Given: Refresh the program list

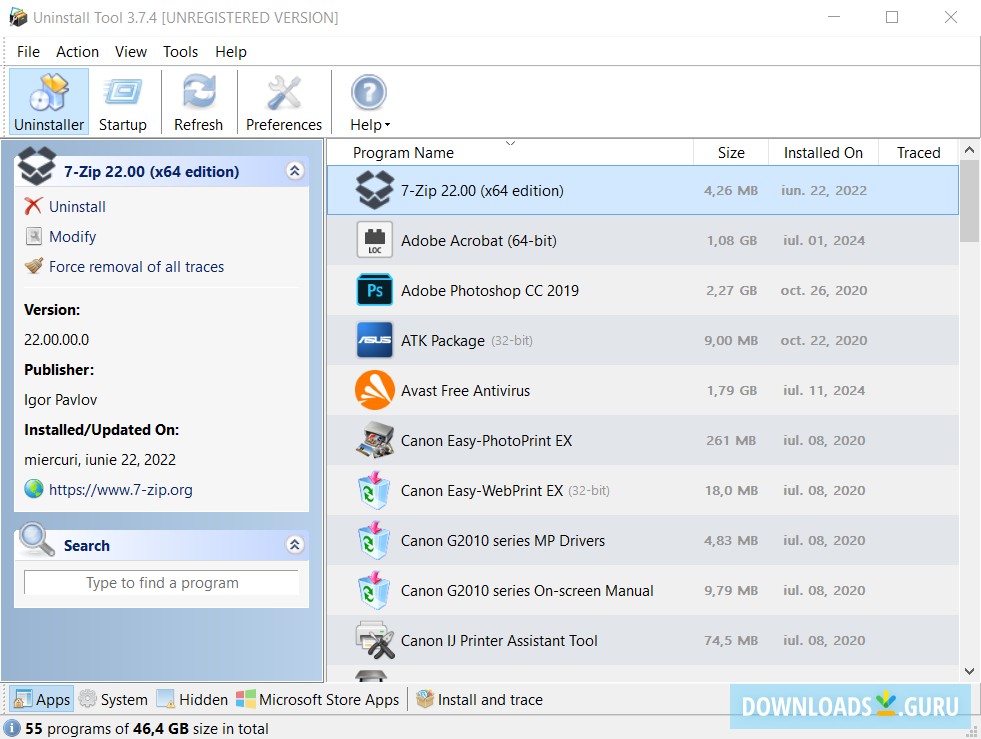Looking at the screenshot, I should click(198, 100).
